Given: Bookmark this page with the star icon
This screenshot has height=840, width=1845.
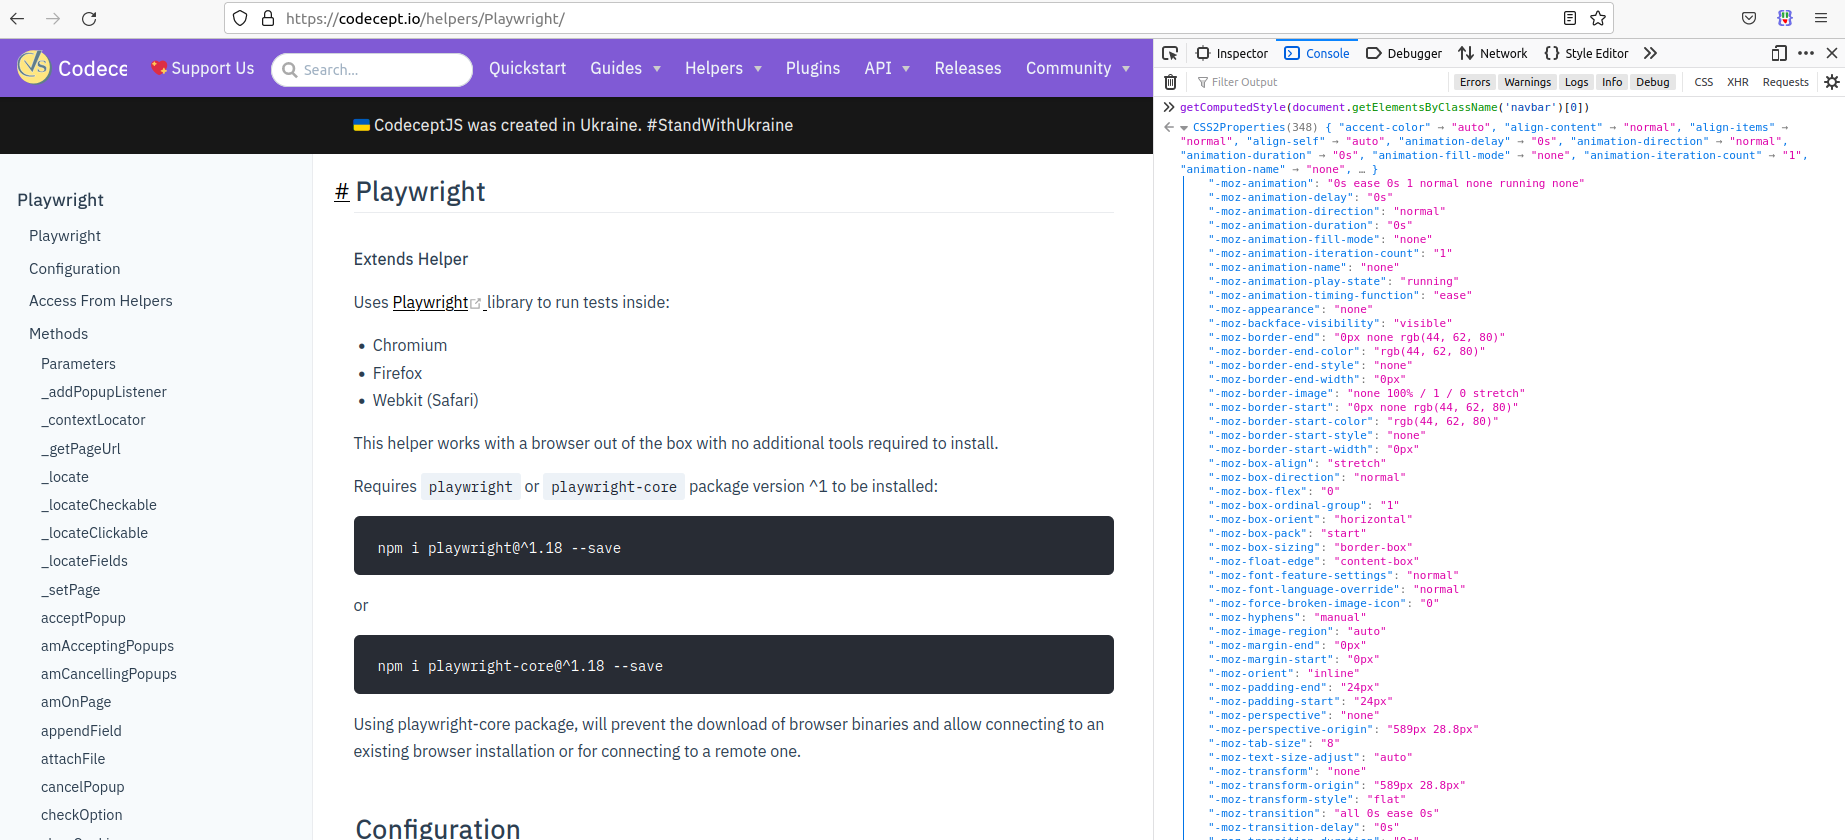Looking at the screenshot, I should pyautogui.click(x=1598, y=19).
